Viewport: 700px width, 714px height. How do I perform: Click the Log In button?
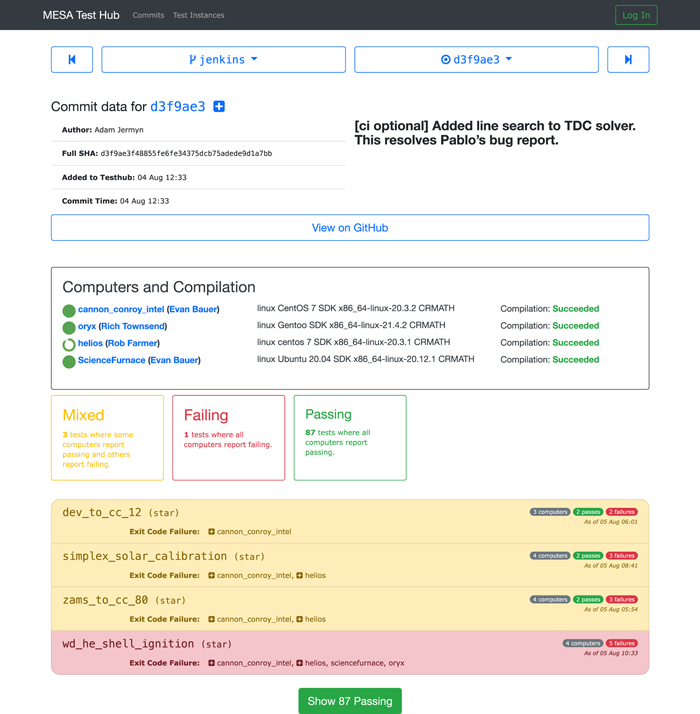click(636, 15)
